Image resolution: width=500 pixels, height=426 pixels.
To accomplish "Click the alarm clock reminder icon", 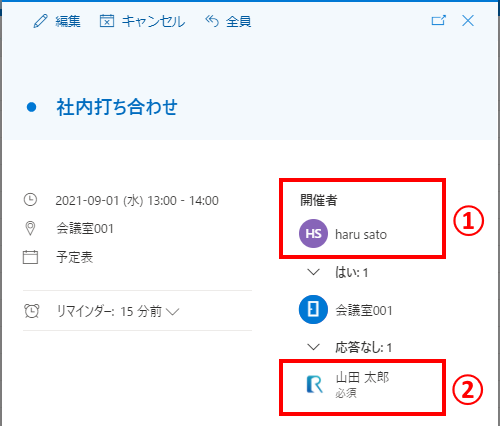I will tap(32, 311).
